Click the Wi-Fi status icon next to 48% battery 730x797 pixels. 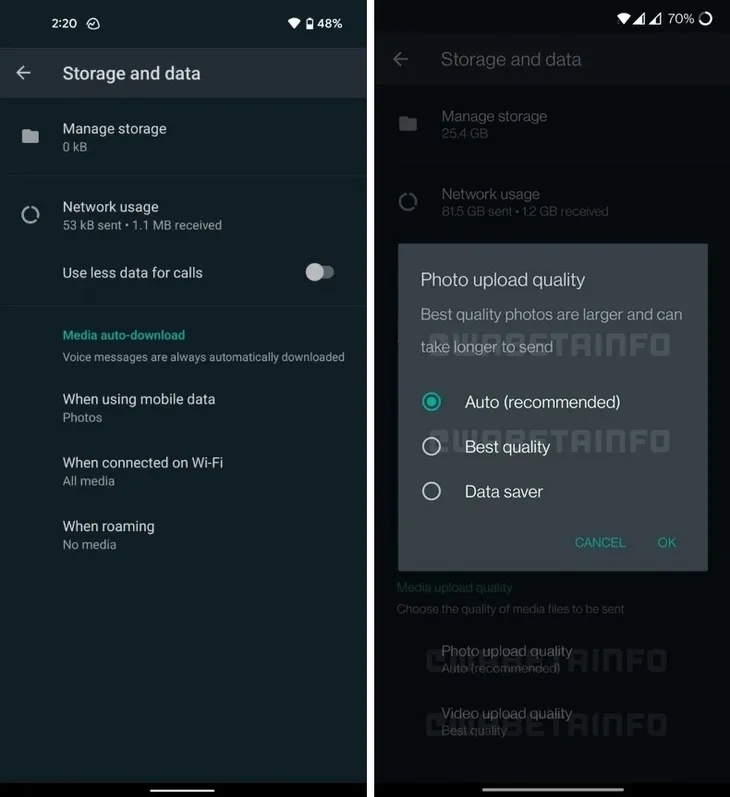294,23
